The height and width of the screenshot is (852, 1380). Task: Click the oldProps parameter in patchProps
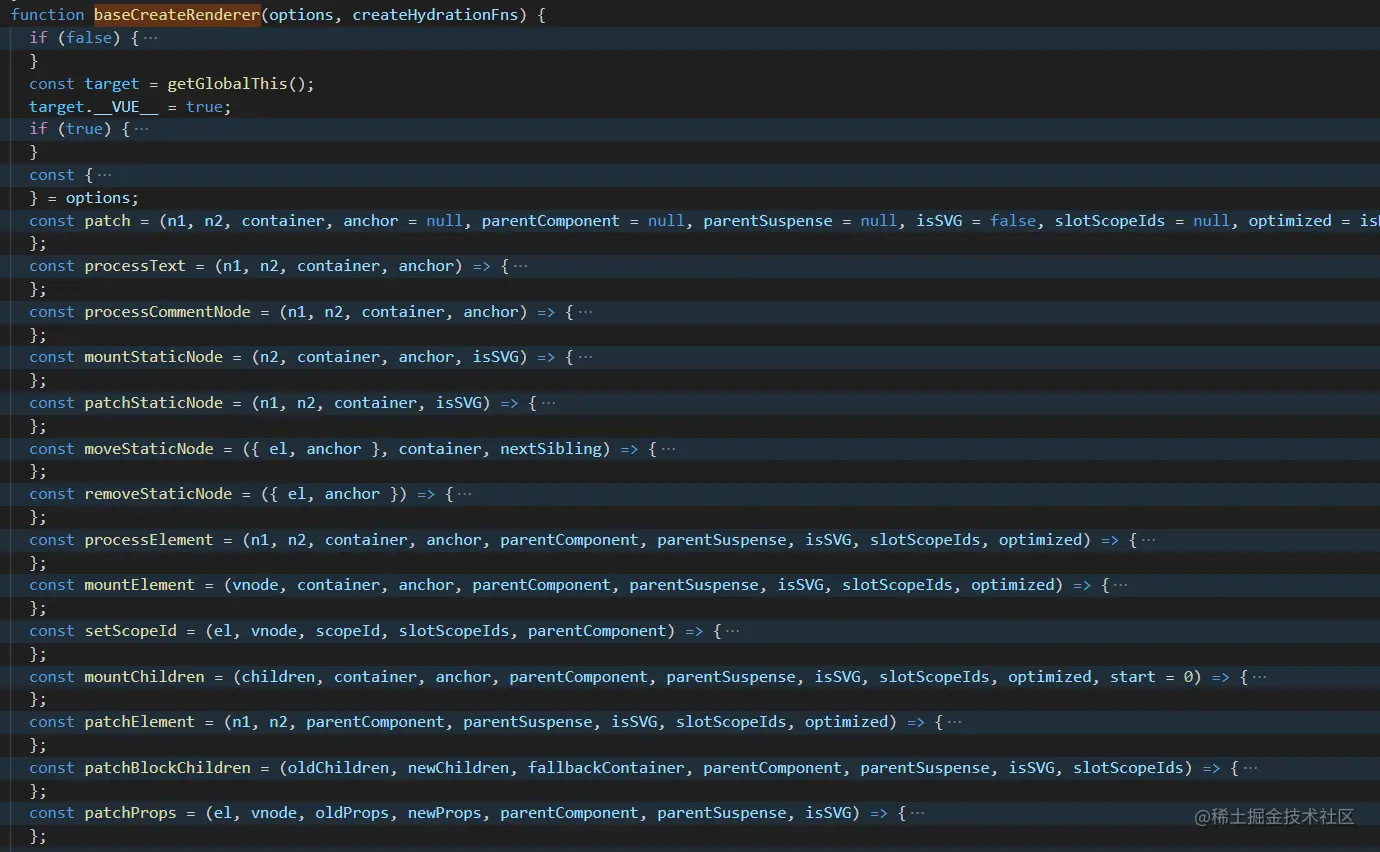click(x=353, y=813)
